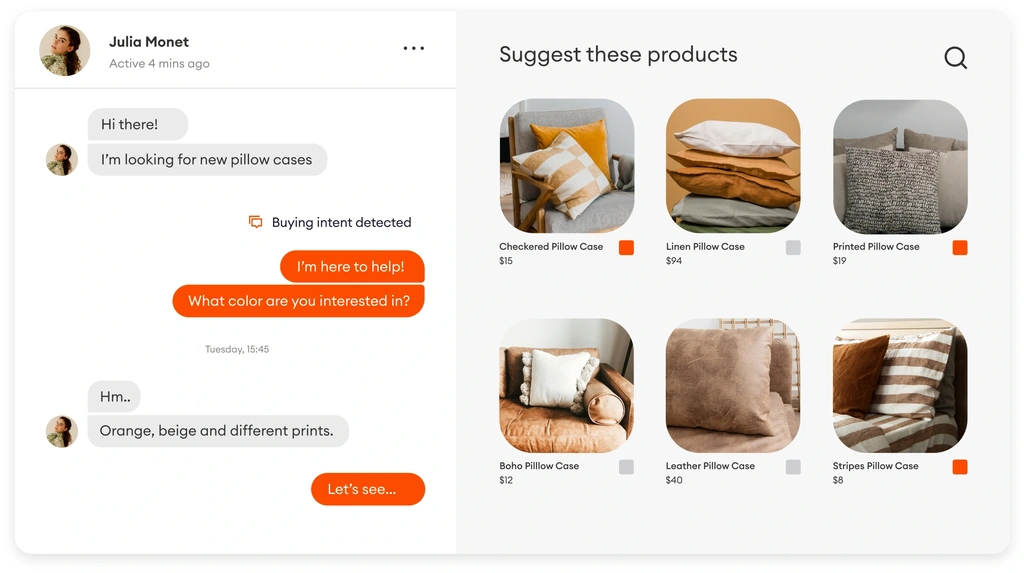1024x573 pixels.
Task: Open the search icon in products panel
Action: click(955, 57)
